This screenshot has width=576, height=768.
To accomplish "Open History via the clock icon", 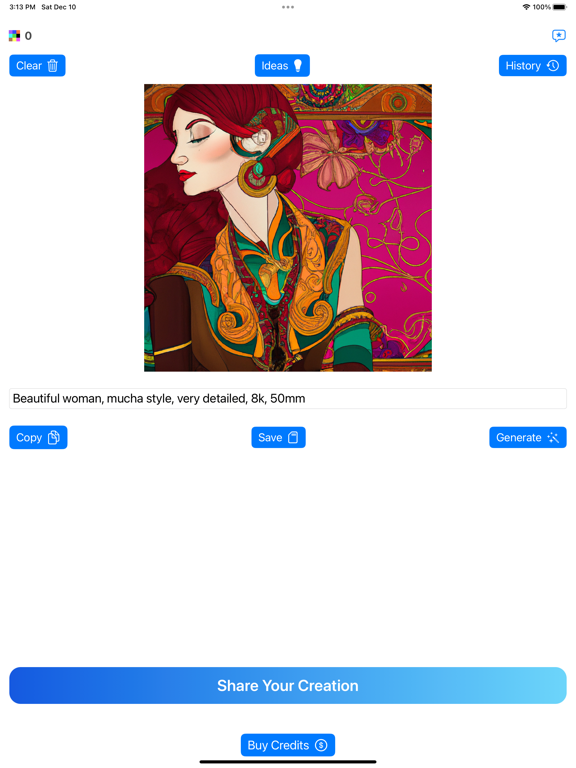I will tap(553, 66).
